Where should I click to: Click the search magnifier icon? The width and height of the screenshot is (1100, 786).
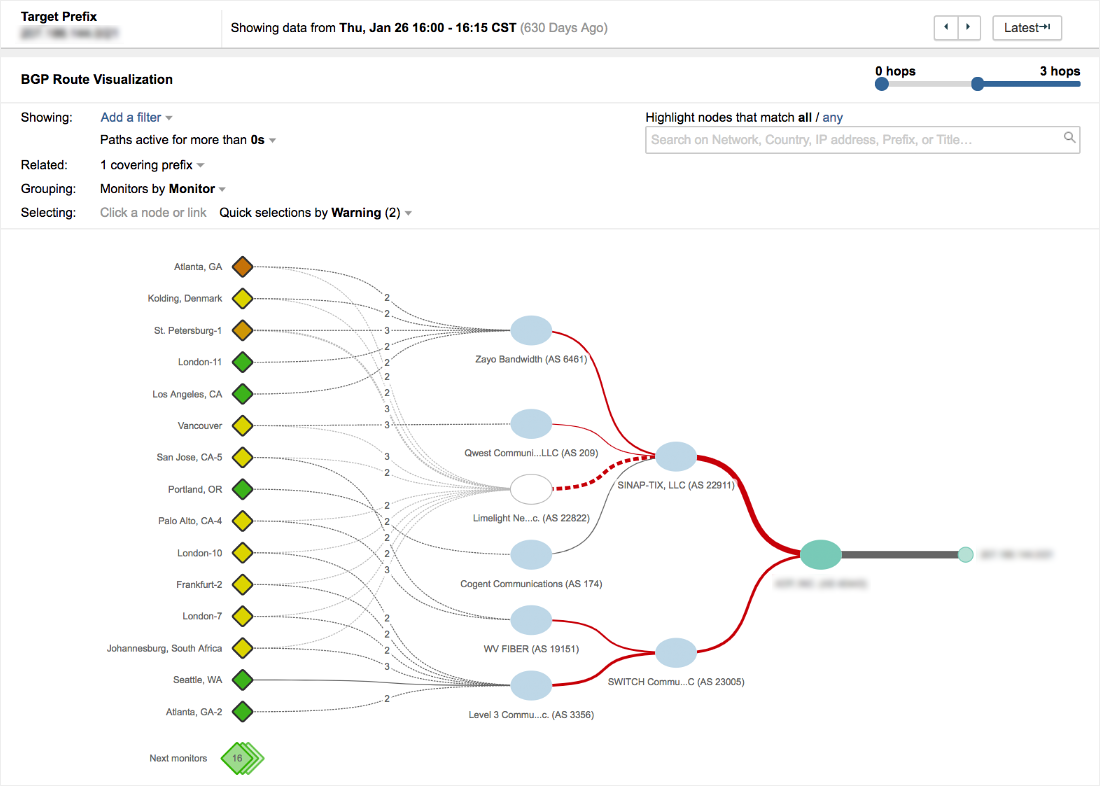[x=1069, y=139]
